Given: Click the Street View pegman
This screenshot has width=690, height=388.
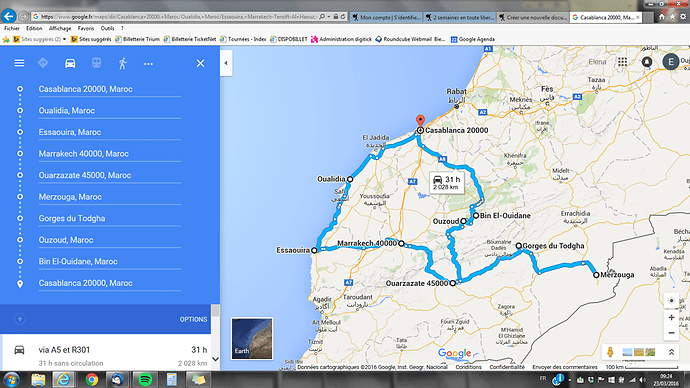Looking at the screenshot, I should click(x=610, y=352).
